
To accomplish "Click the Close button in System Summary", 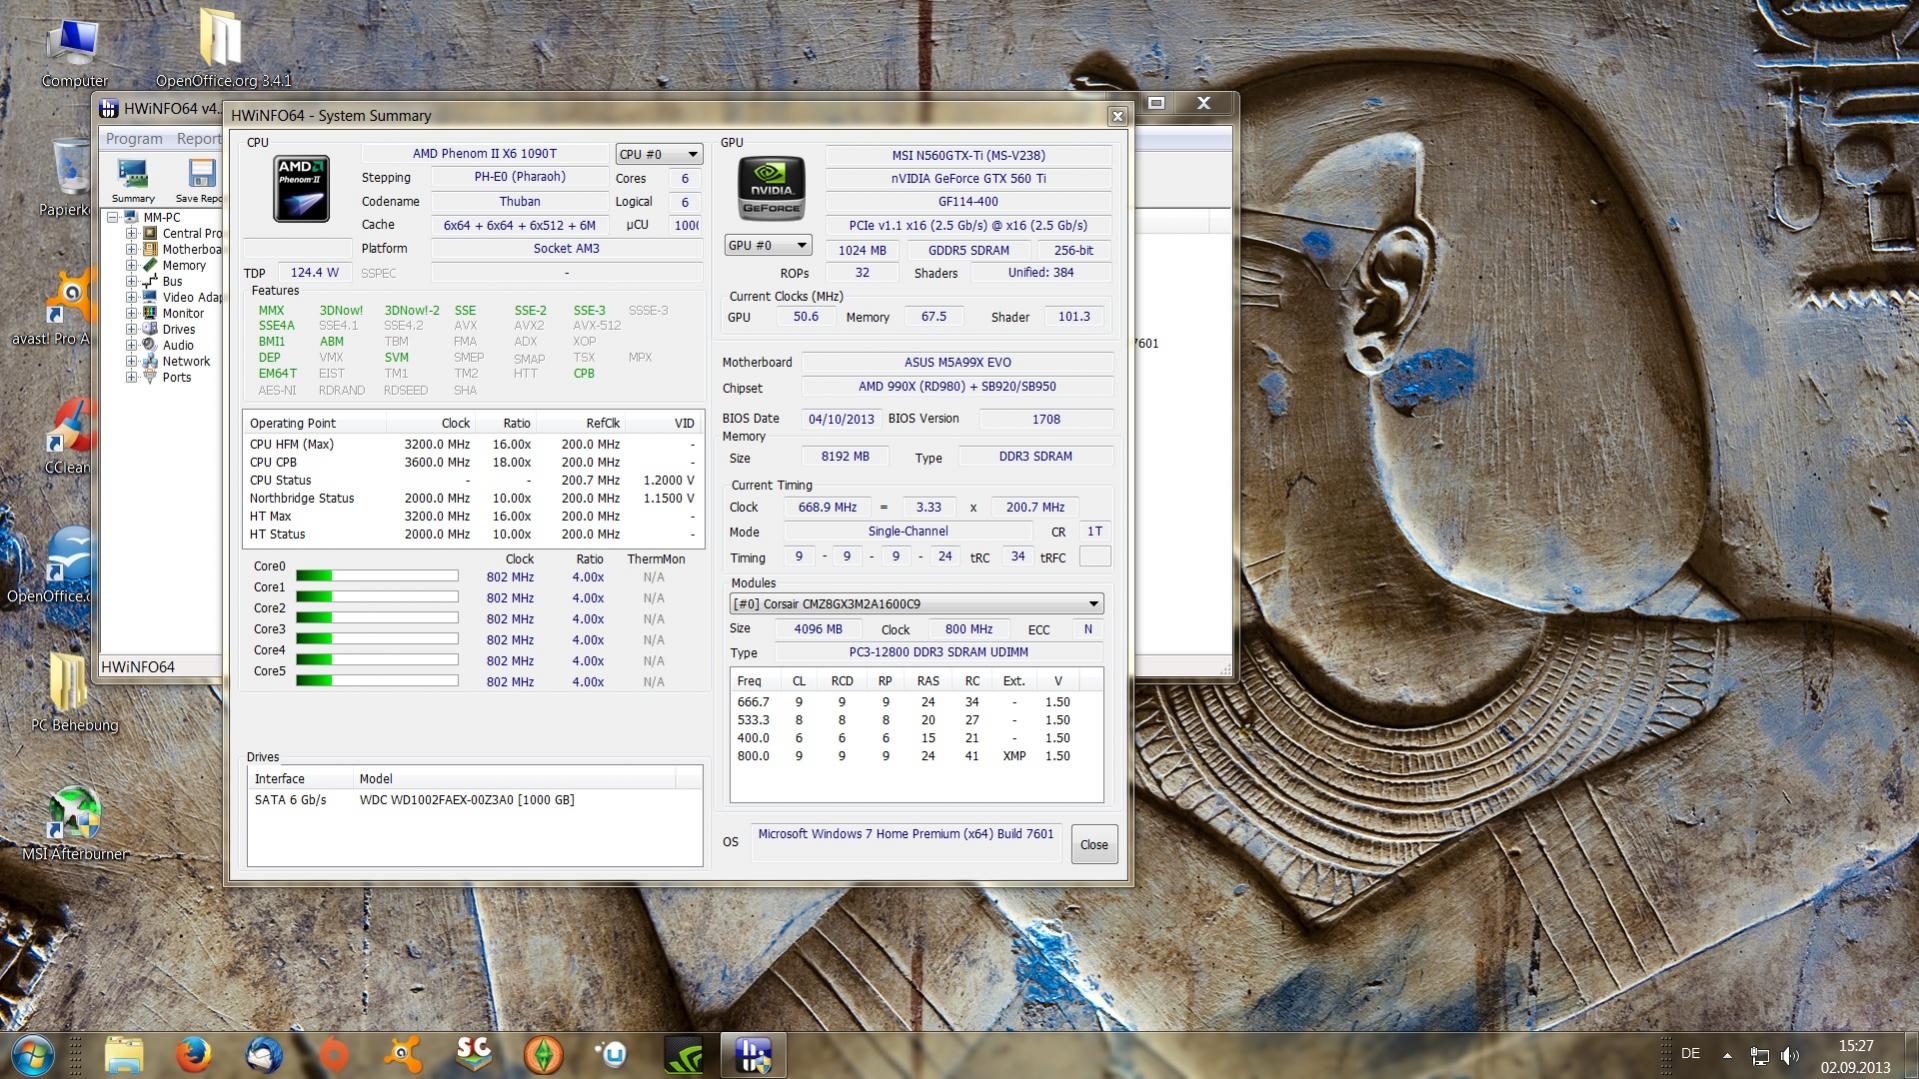I will (x=1094, y=845).
